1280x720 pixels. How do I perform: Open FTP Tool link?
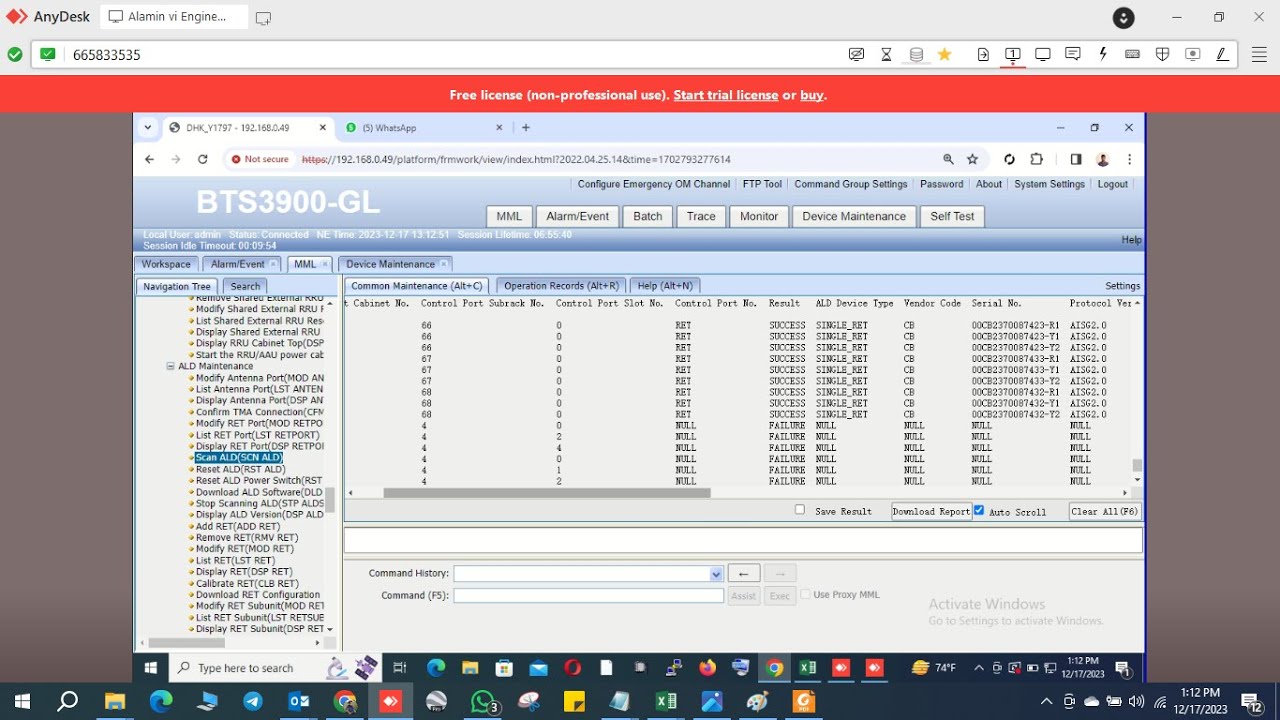(x=762, y=184)
